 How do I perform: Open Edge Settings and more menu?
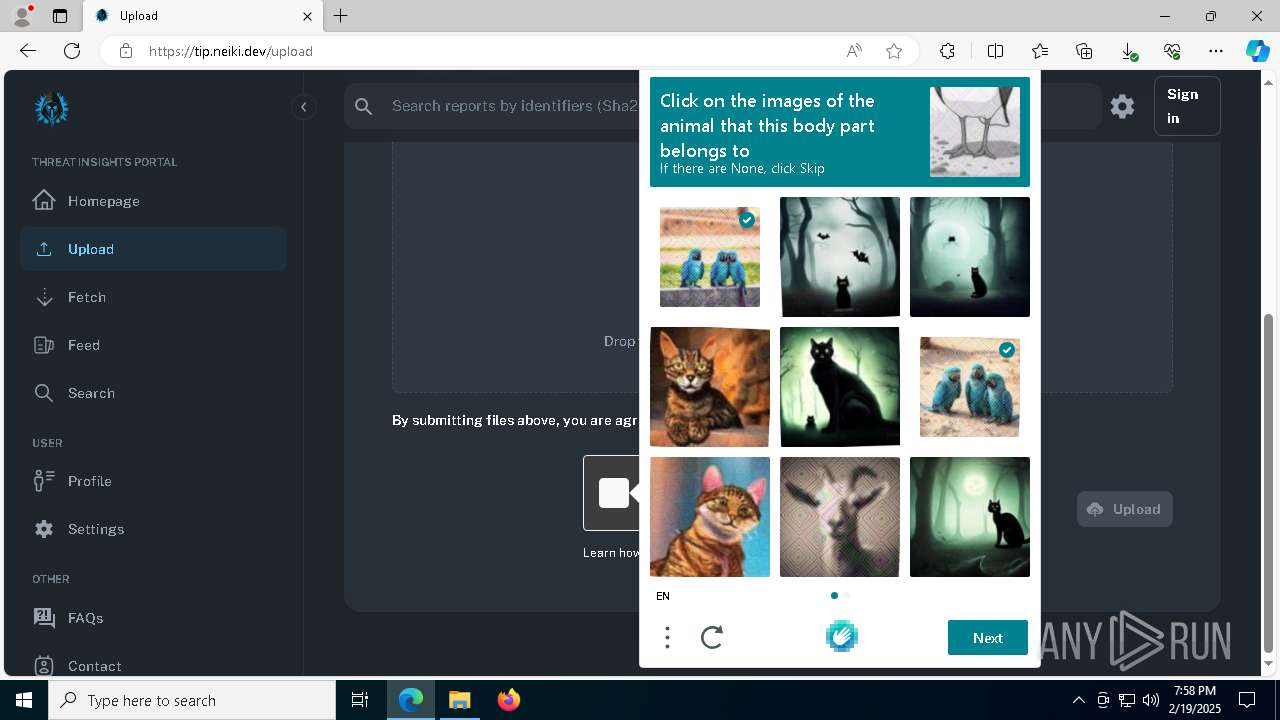click(x=1216, y=51)
